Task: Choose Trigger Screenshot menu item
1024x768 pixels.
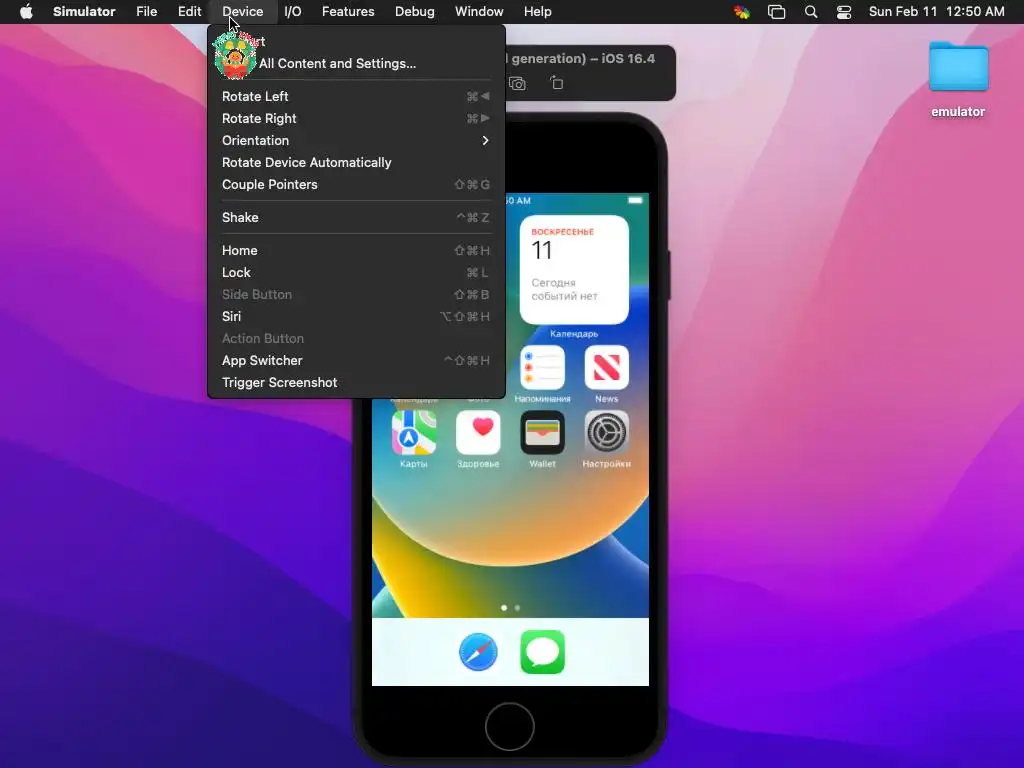Action: (357, 383)
